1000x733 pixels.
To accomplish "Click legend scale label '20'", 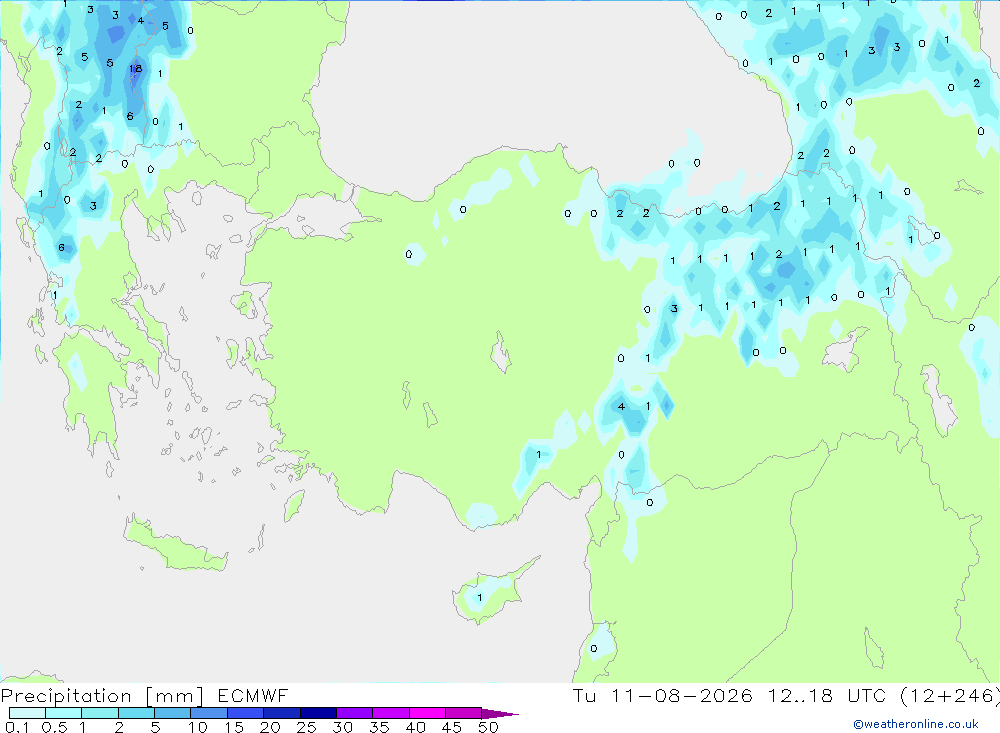I will pos(270,727).
